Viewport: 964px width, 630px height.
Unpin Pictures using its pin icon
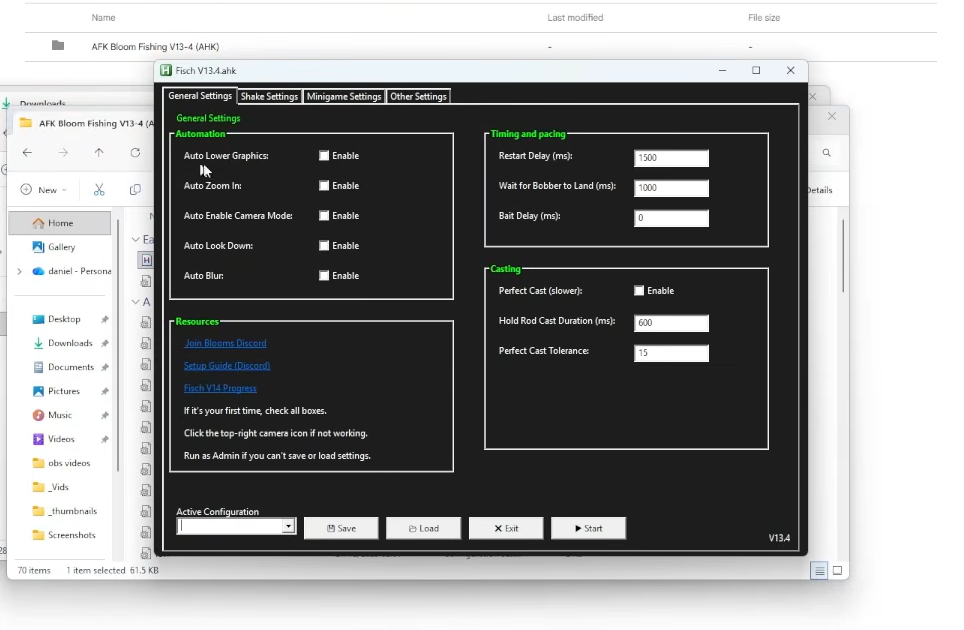[105, 392]
